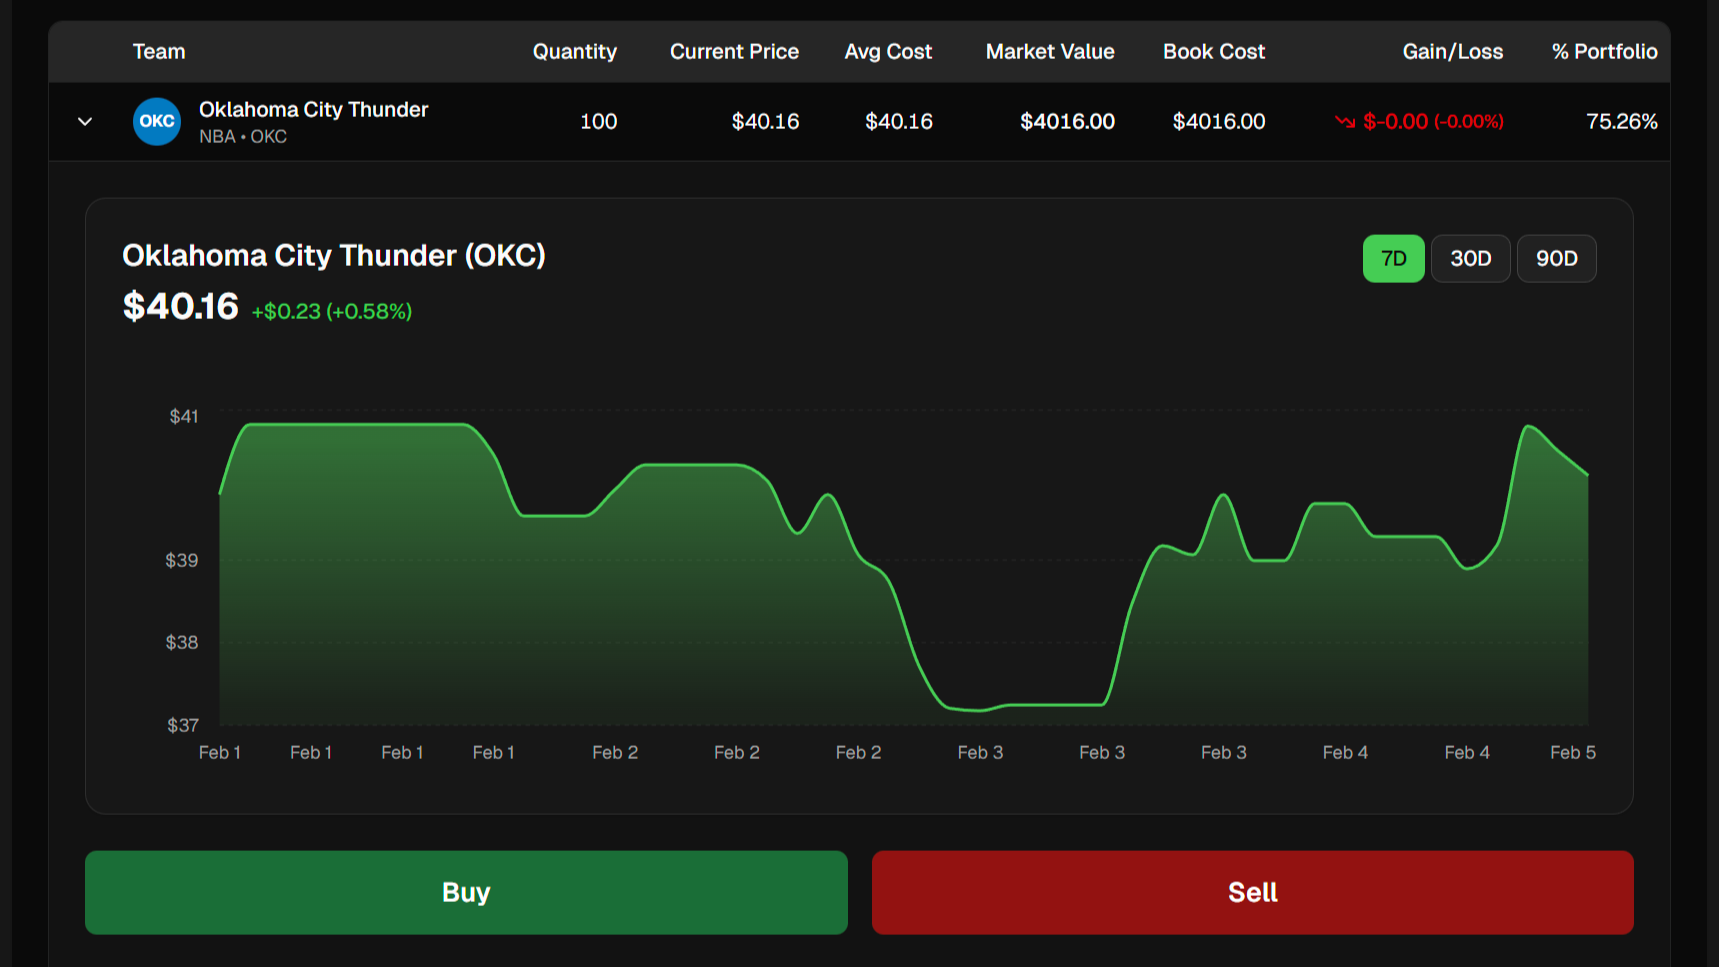Collapse the Oklahoma City Thunder row chevron
Image resolution: width=1719 pixels, height=967 pixels.
tap(85, 122)
